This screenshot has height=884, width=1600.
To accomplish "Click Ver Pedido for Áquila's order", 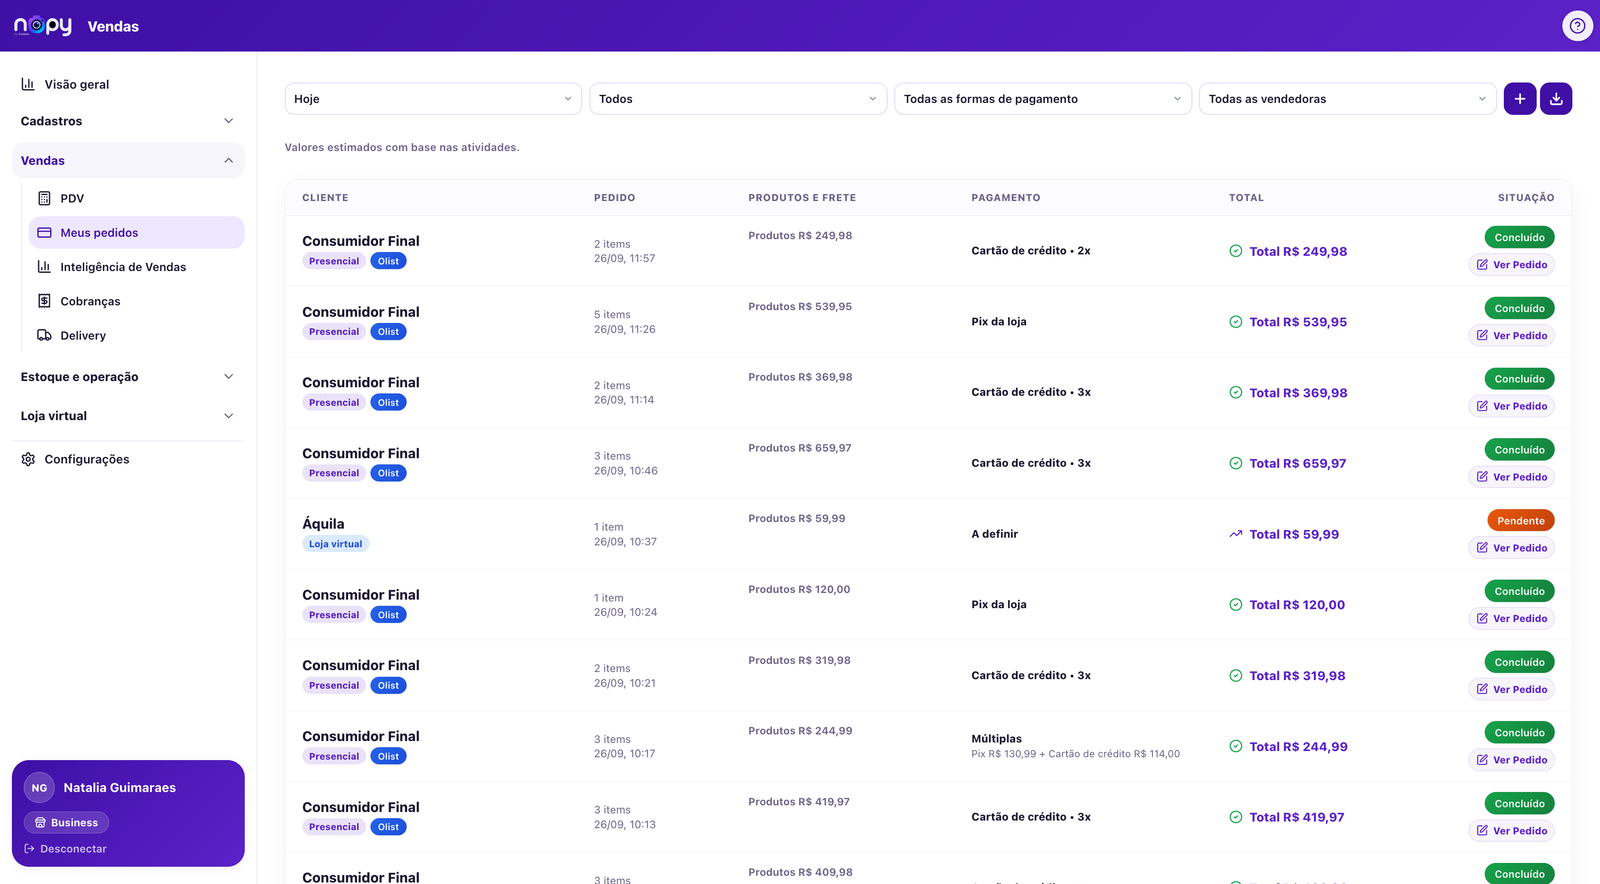I will 1512,548.
